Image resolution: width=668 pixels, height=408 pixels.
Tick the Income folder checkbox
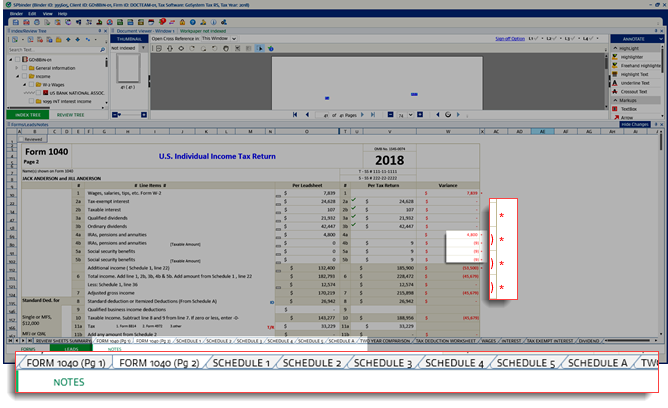25,75
